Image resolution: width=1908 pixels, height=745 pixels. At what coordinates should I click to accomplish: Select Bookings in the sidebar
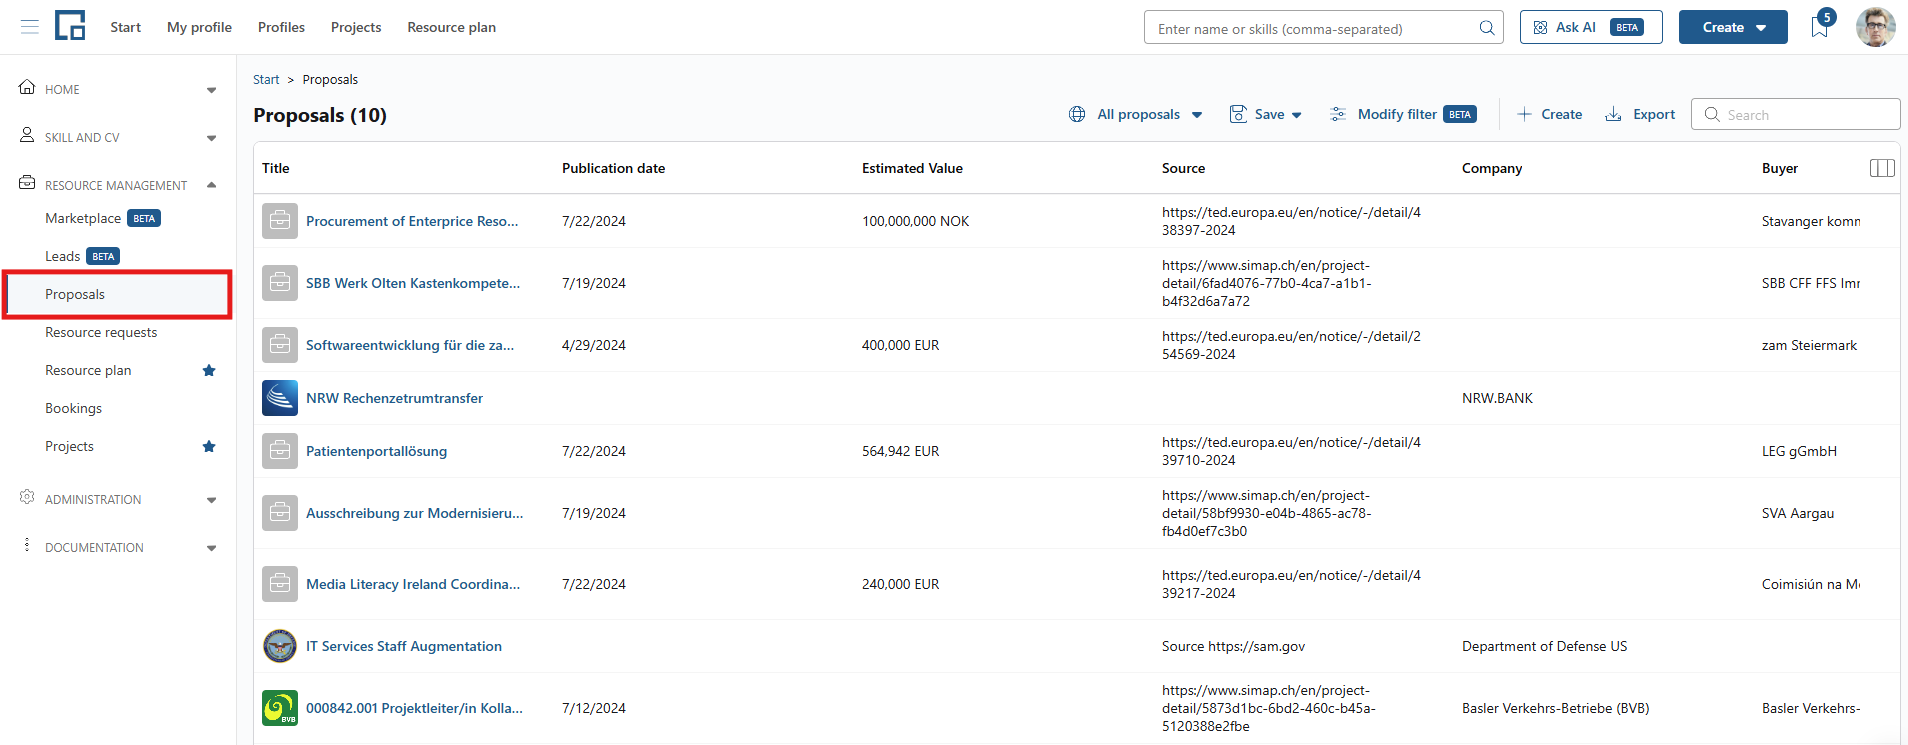pos(73,408)
